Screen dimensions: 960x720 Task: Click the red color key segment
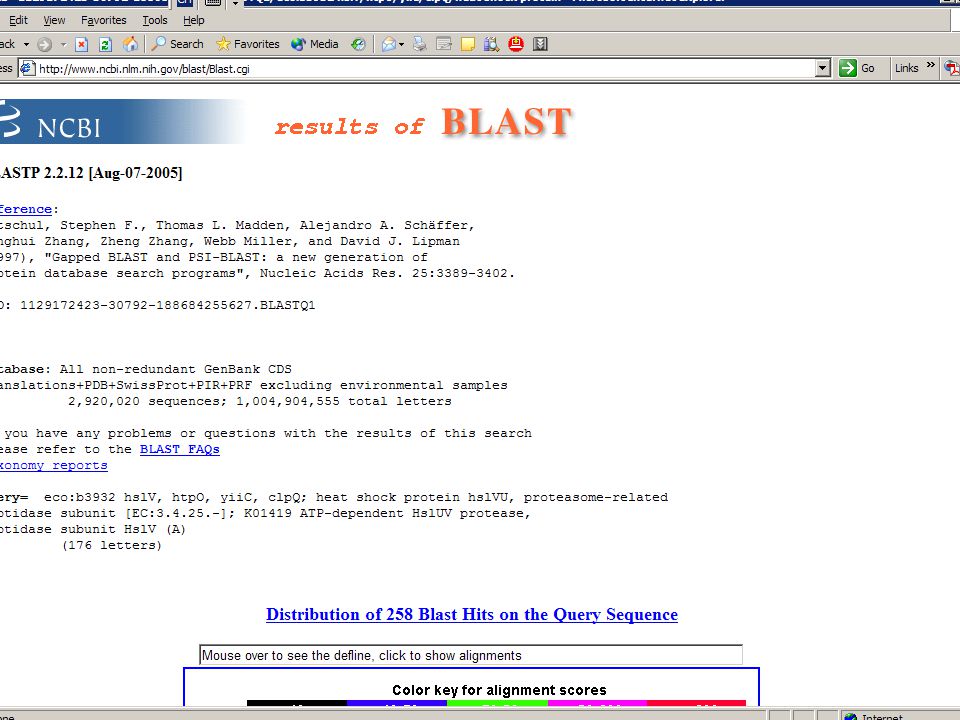[x=697, y=703]
